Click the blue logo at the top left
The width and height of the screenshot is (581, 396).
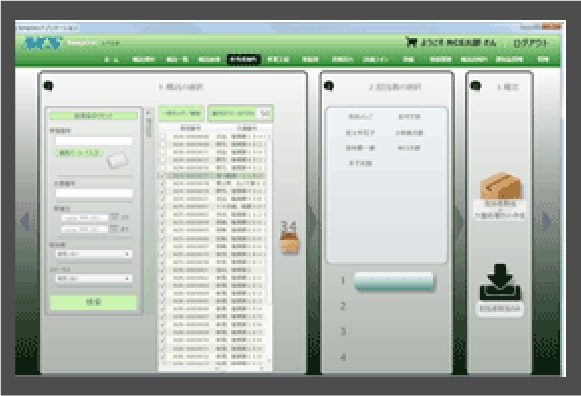coord(43,43)
